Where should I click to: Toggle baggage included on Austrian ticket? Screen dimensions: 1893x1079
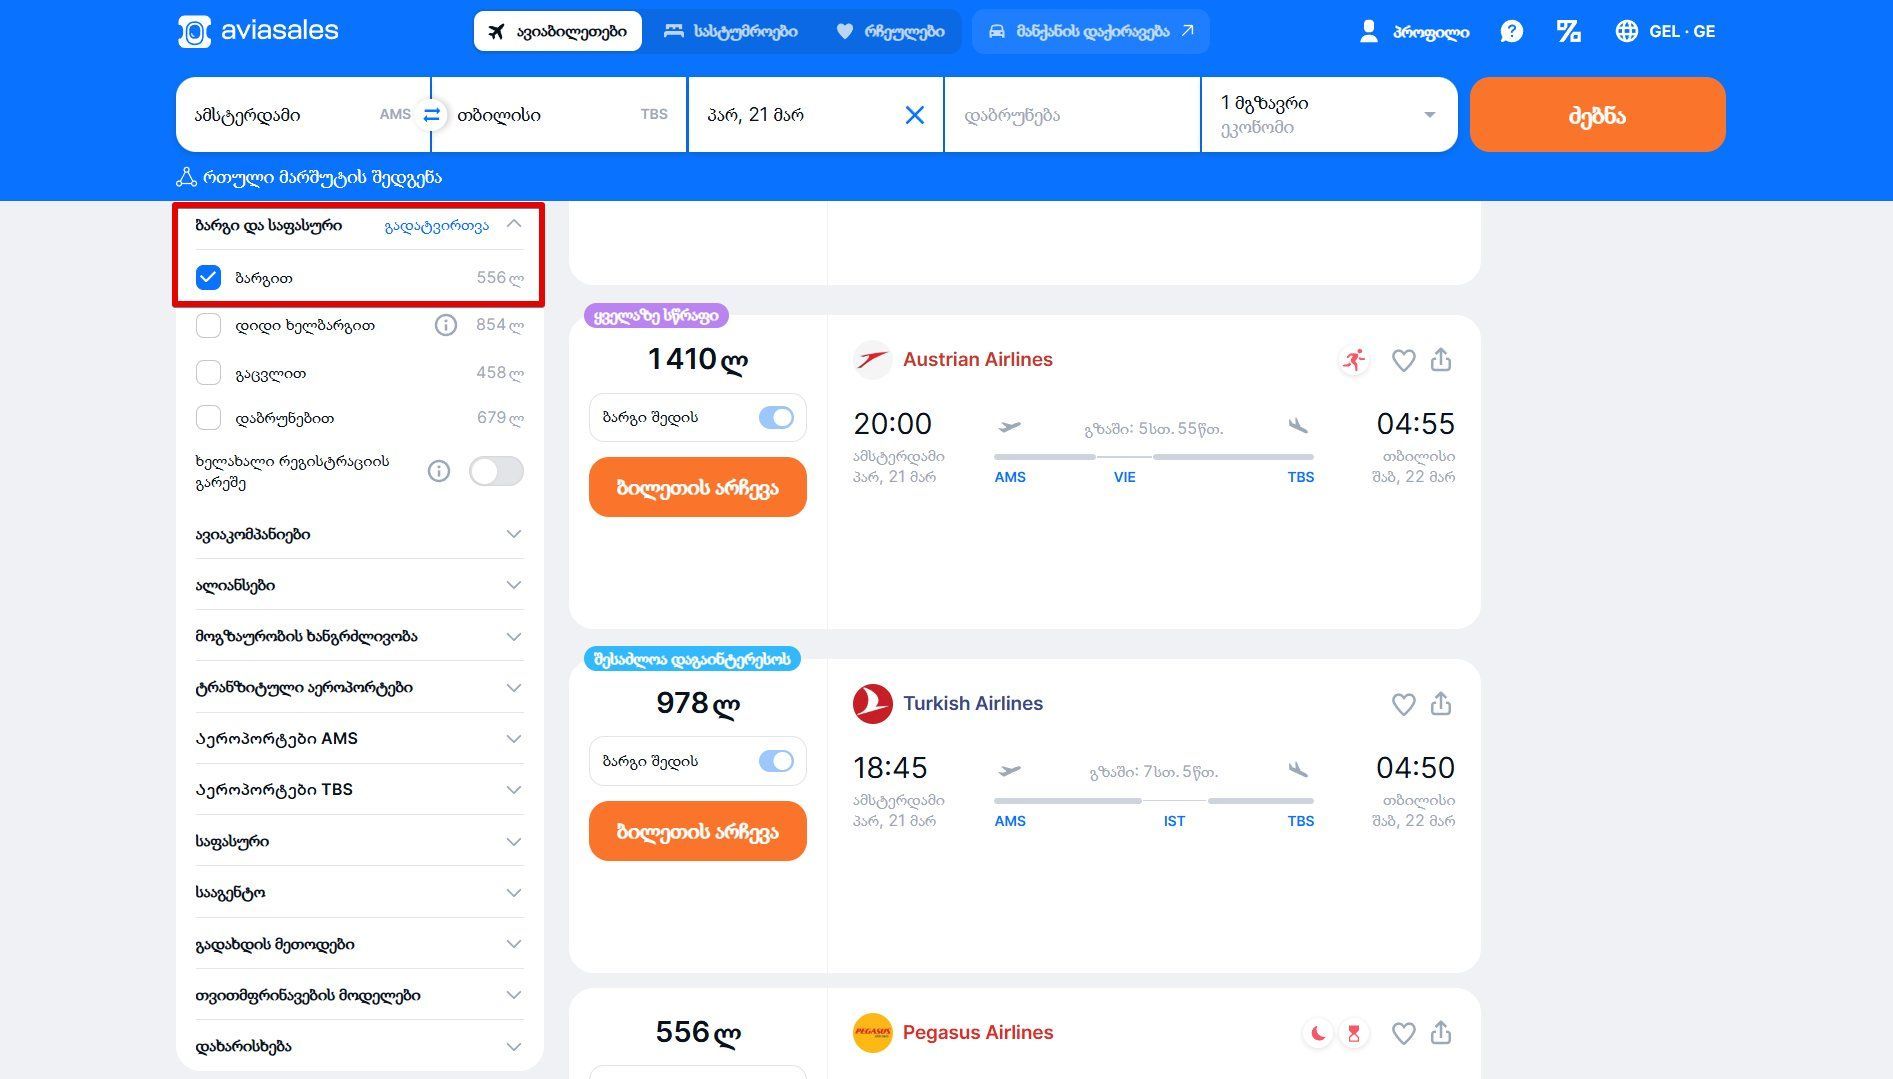(776, 417)
